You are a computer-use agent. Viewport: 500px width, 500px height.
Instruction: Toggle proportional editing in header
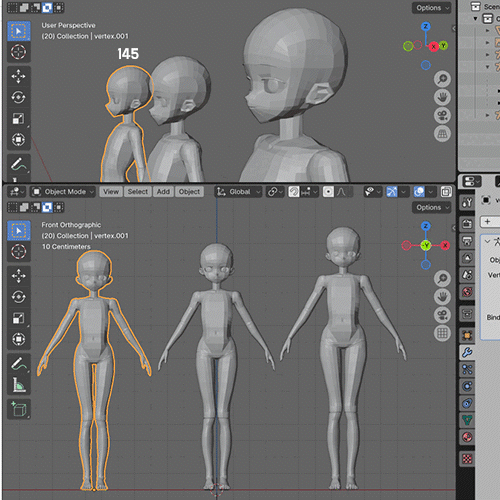(x=328, y=192)
